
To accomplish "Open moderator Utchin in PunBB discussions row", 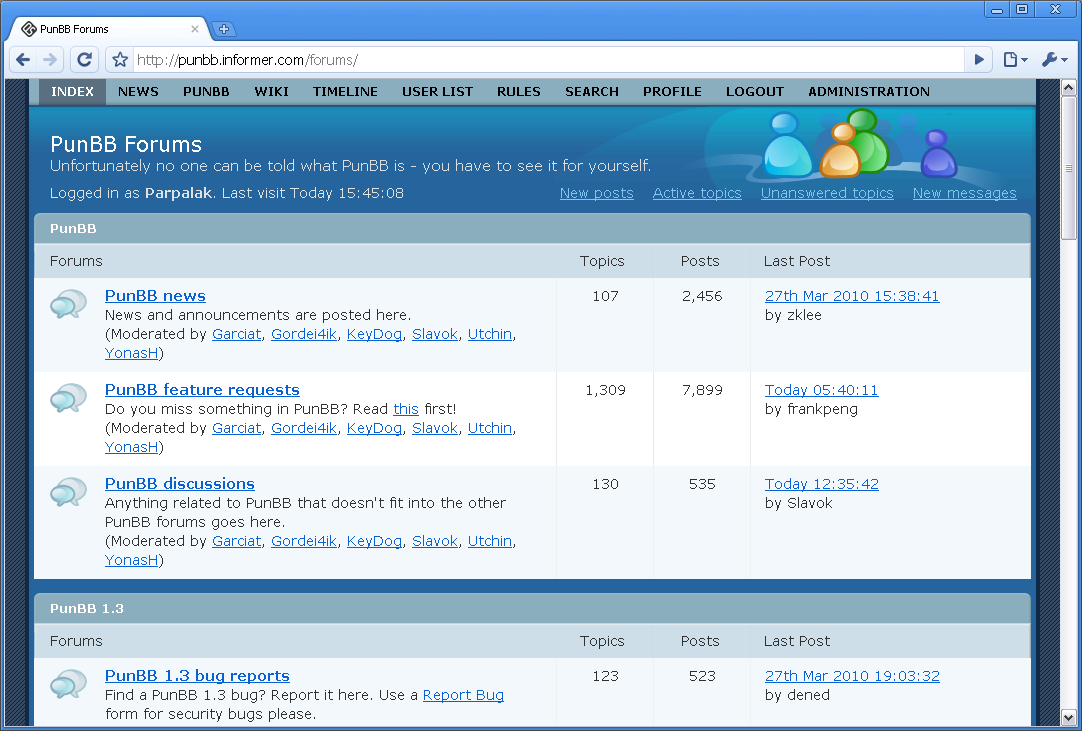I will tap(490, 541).
